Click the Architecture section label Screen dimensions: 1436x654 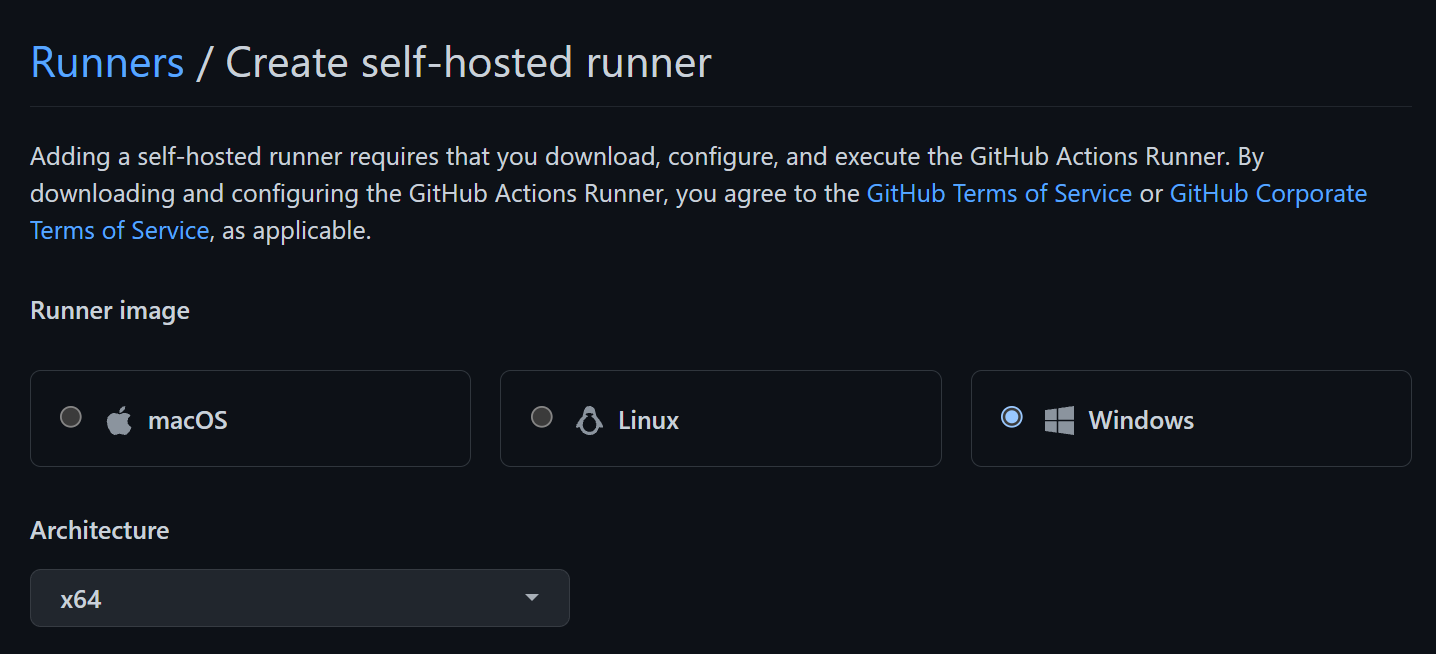pyautogui.click(x=99, y=530)
